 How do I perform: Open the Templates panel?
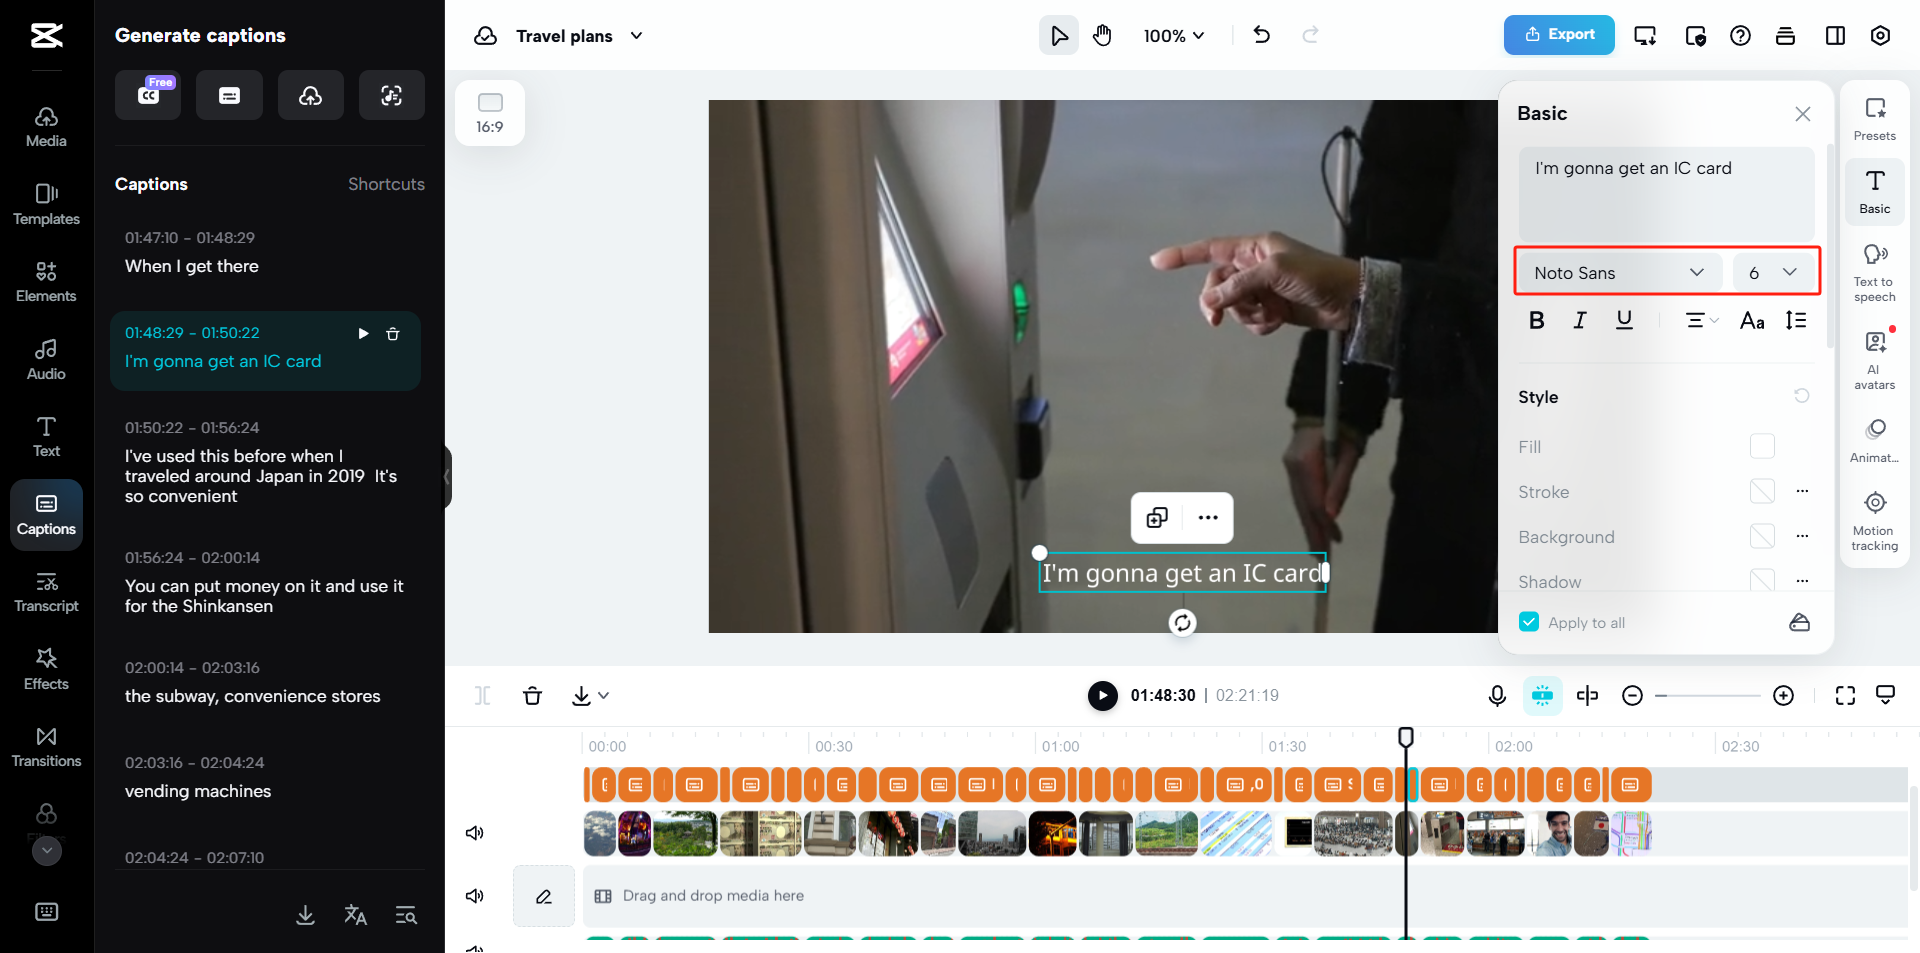(46, 205)
